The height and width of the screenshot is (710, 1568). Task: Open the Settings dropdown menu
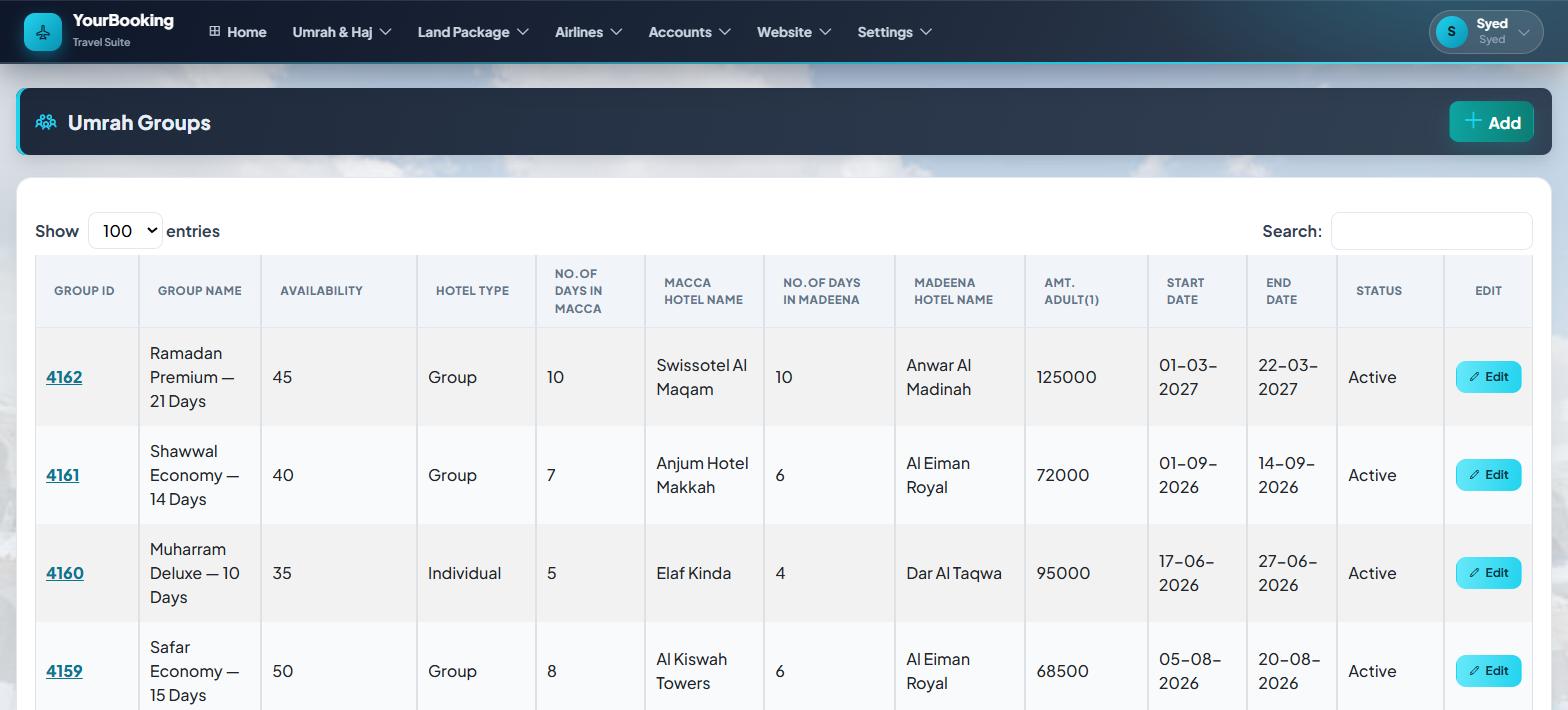895,32
